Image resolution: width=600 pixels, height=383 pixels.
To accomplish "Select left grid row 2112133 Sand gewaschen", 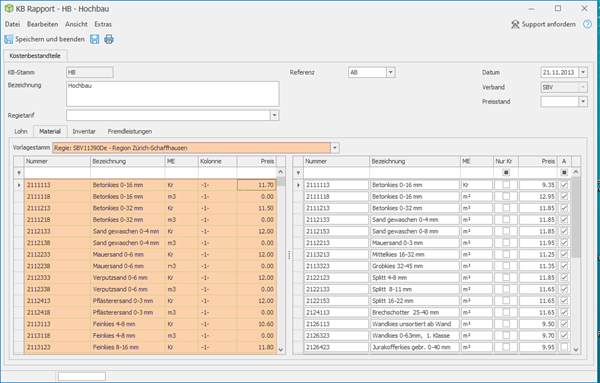I will point(150,231).
